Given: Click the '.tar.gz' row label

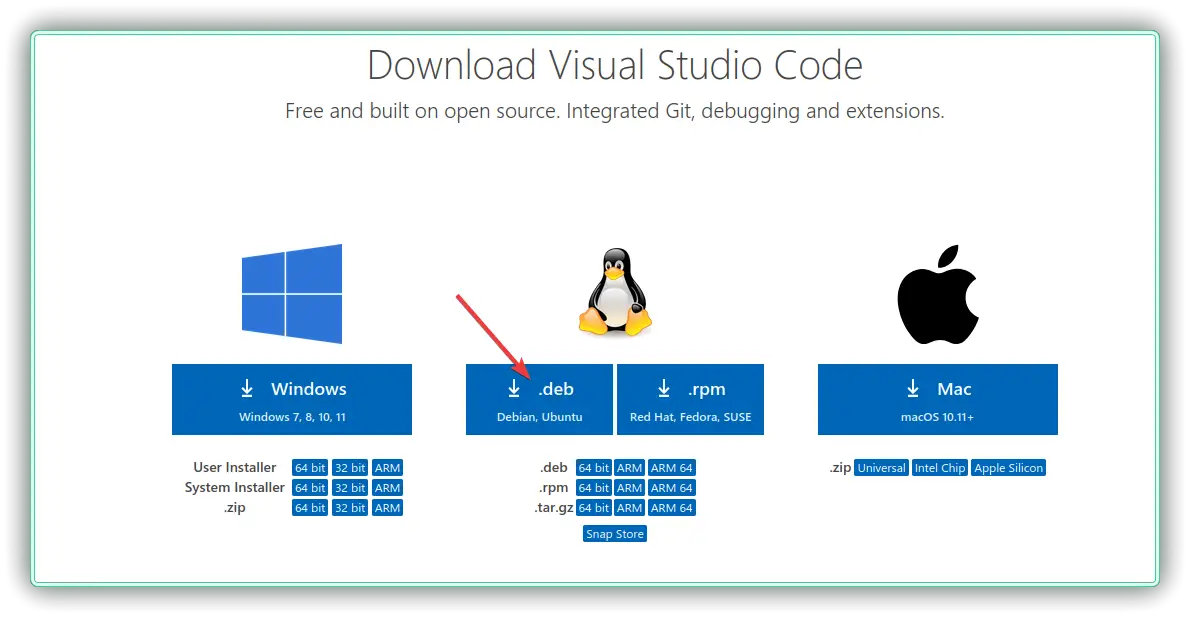Looking at the screenshot, I should 553,508.
